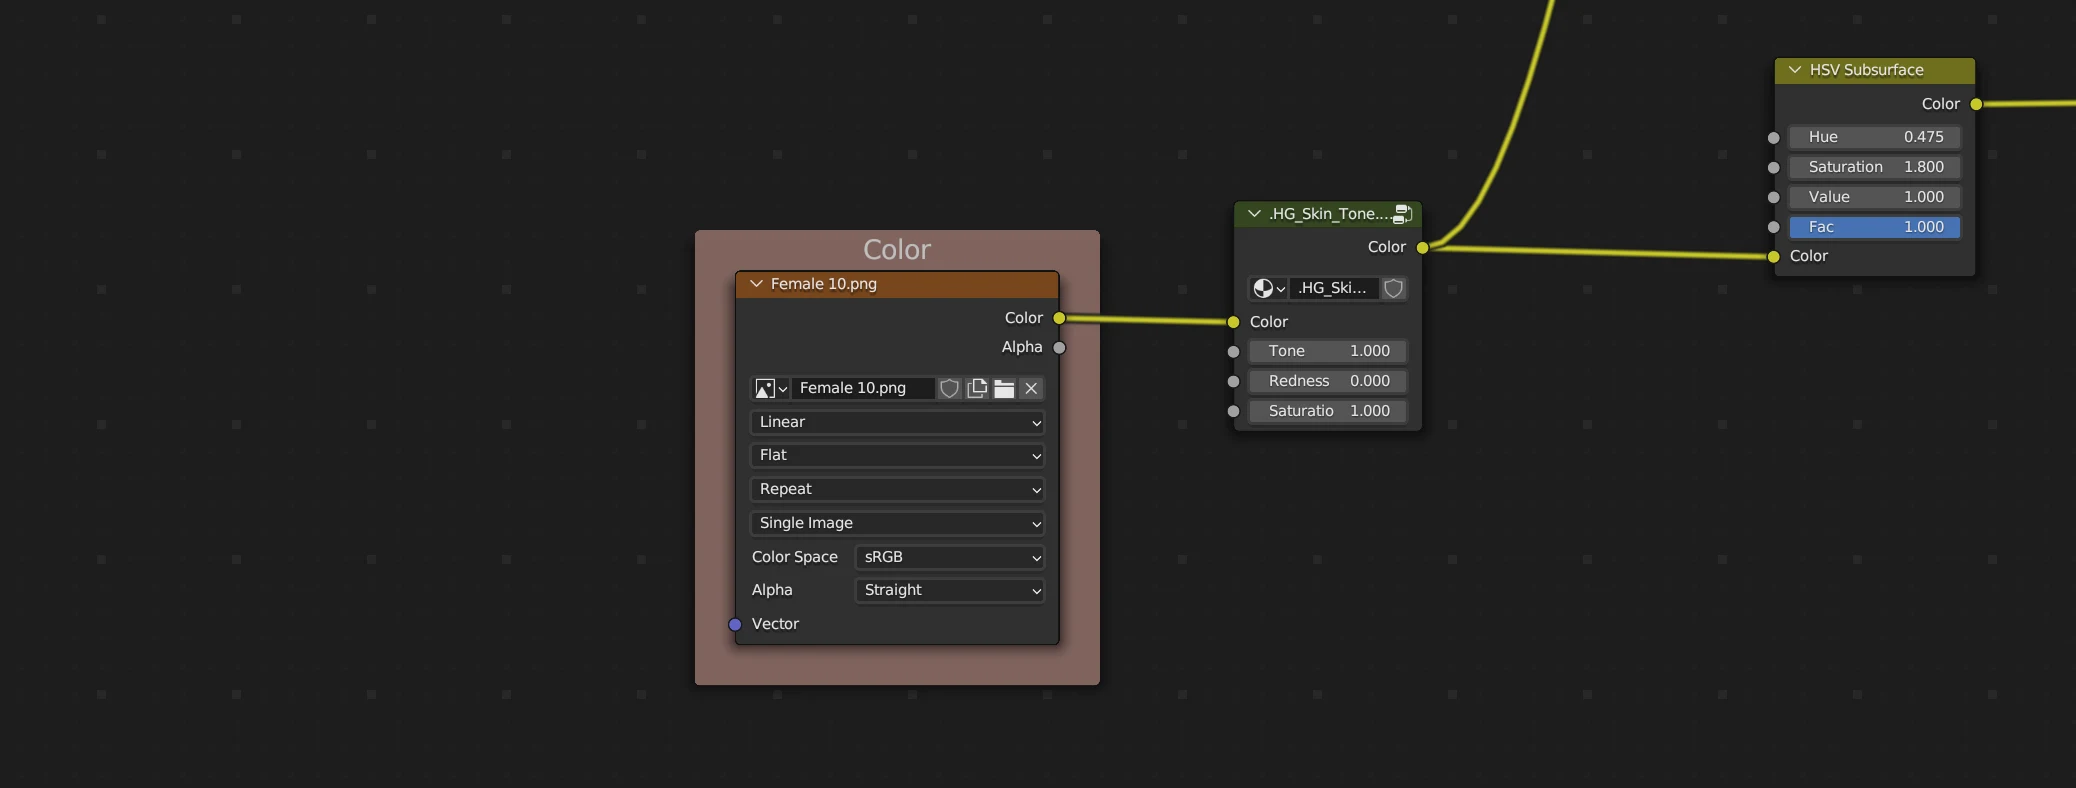Open the Linear interpolation dropdown
This screenshot has height=788, width=2076.
pos(897,422)
